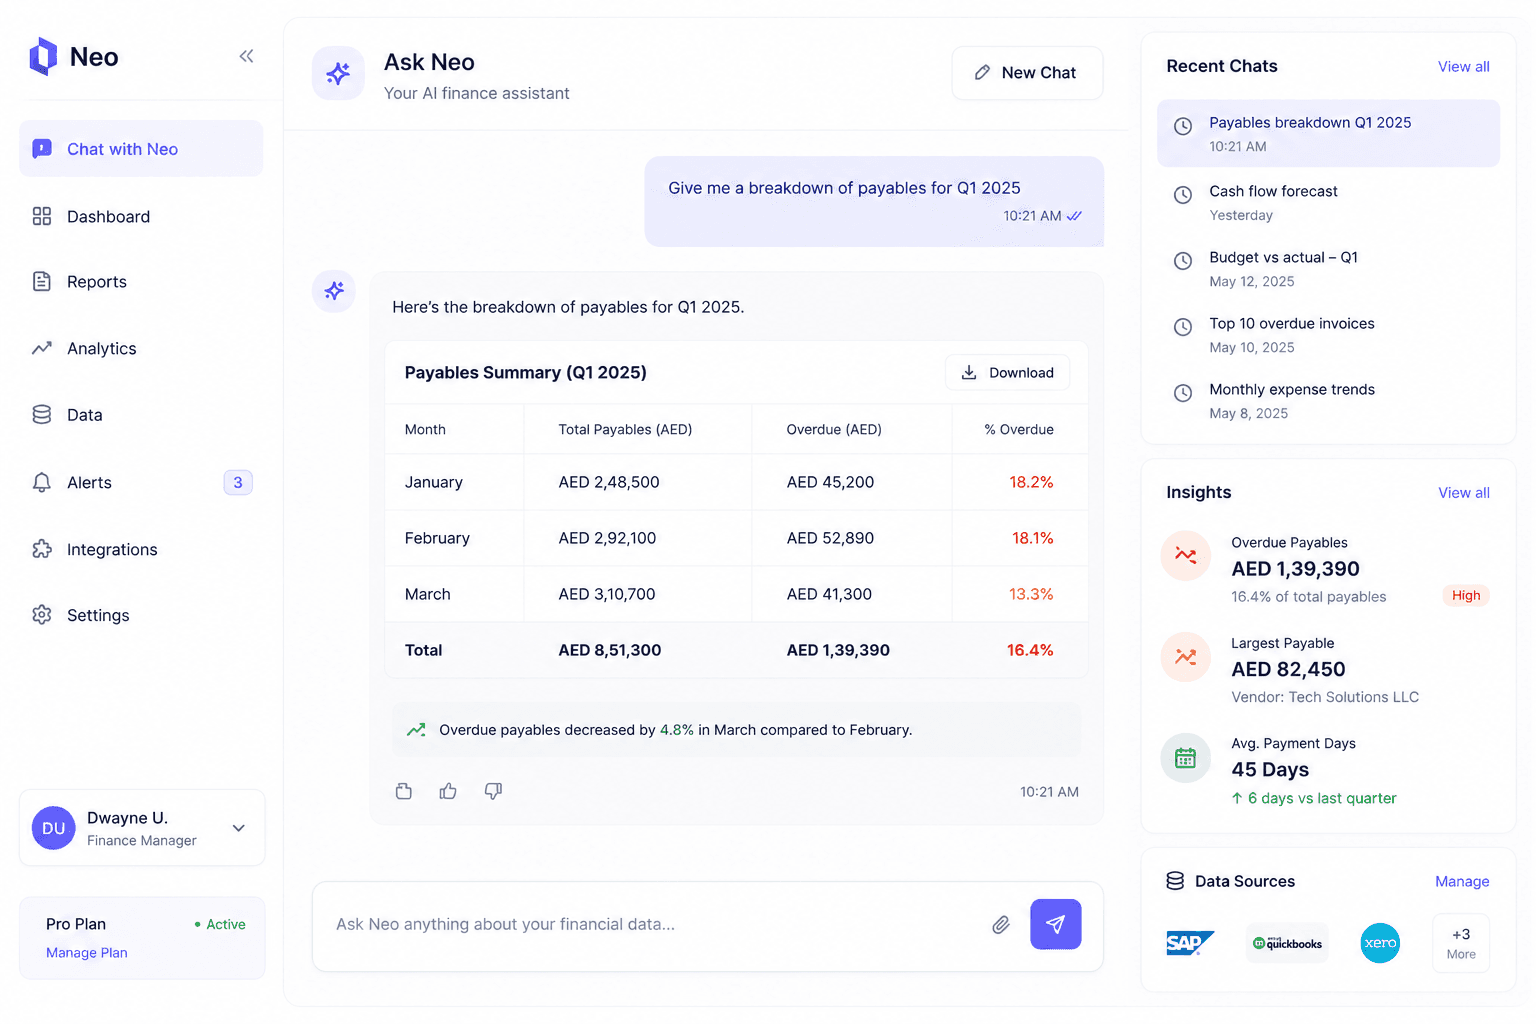Click the Alerts bell icon
This screenshot has height=1024, width=1536.
(x=42, y=483)
